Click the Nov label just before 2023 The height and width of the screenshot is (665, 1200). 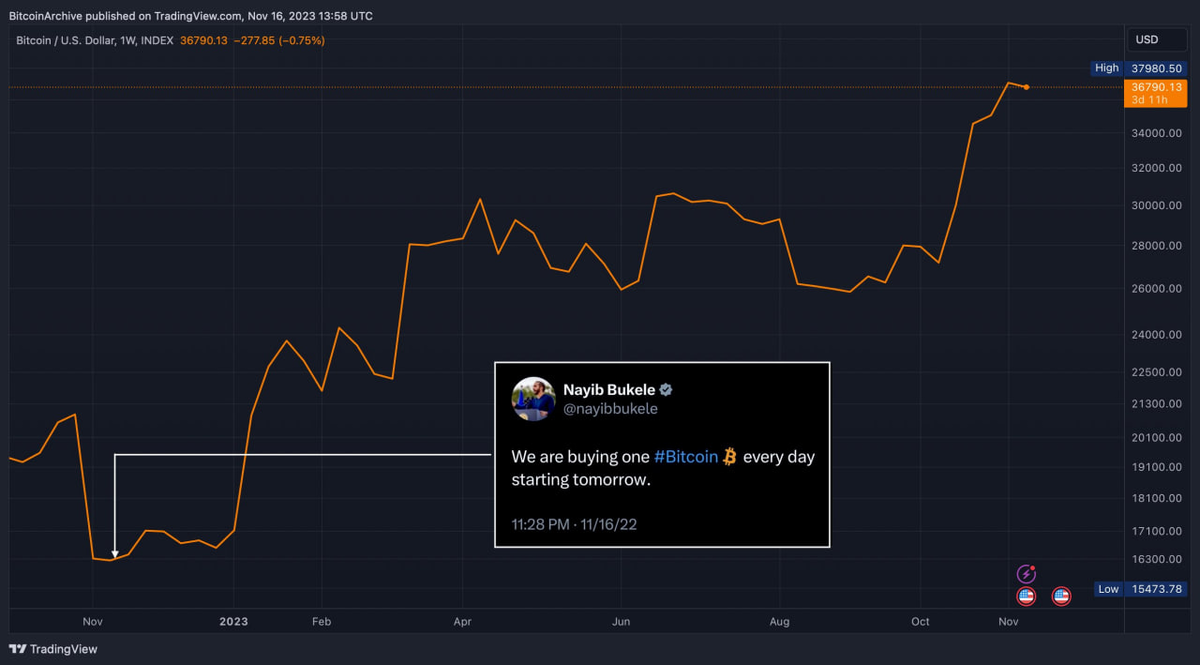coord(92,621)
